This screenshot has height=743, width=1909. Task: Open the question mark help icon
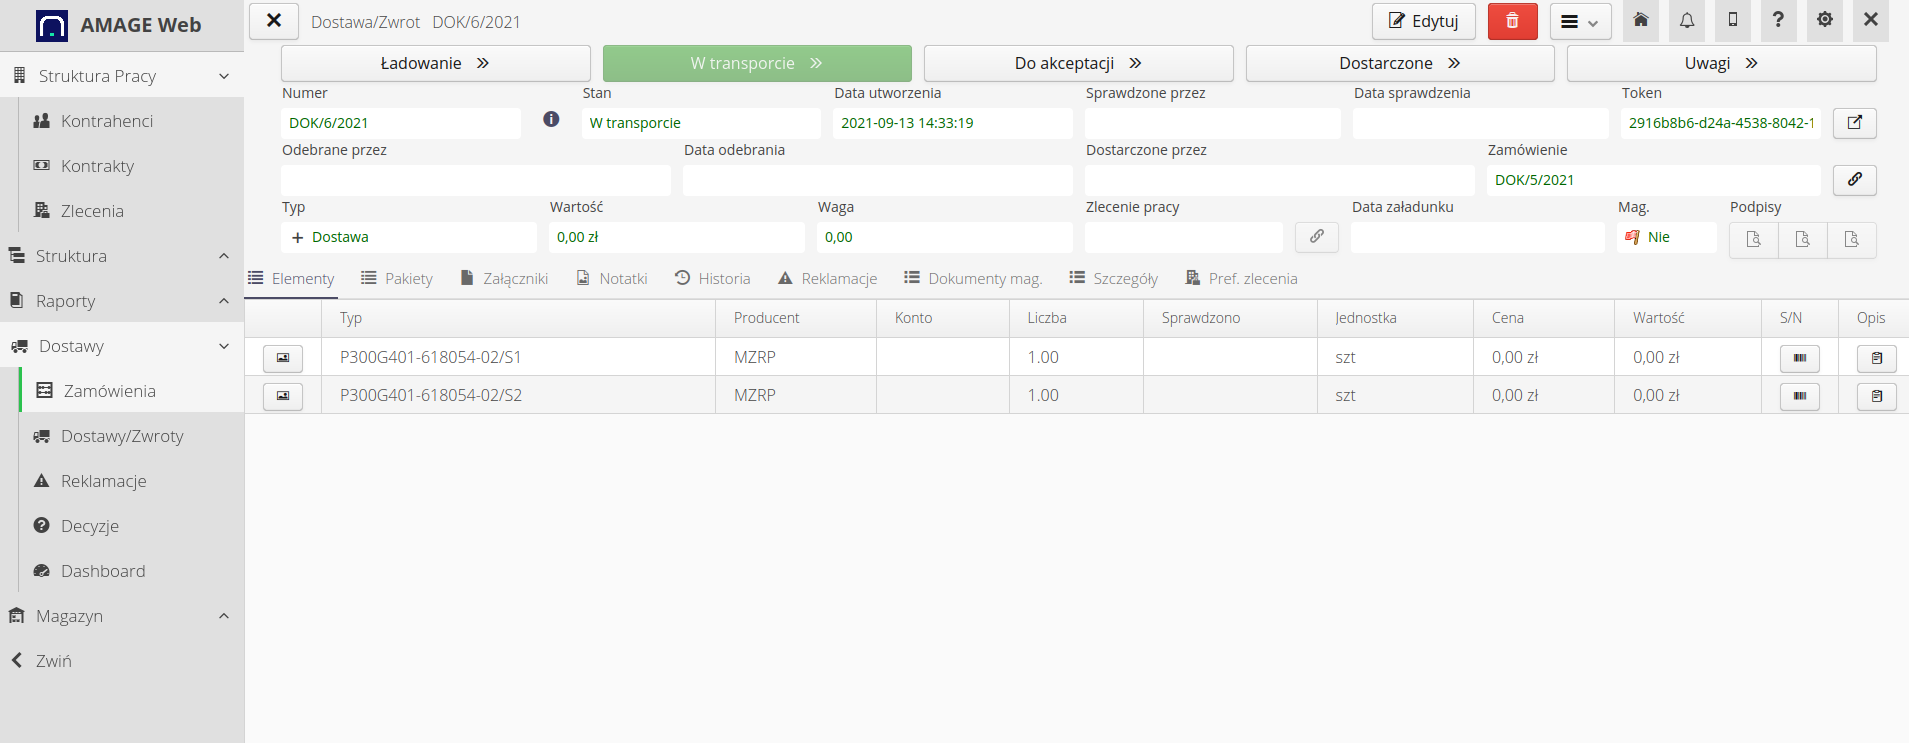pyautogui.click(x=1778, y=21)
